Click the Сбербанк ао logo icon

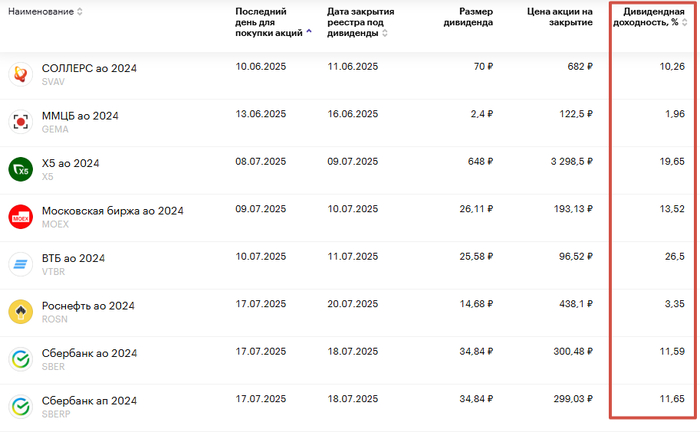(20, 359)
